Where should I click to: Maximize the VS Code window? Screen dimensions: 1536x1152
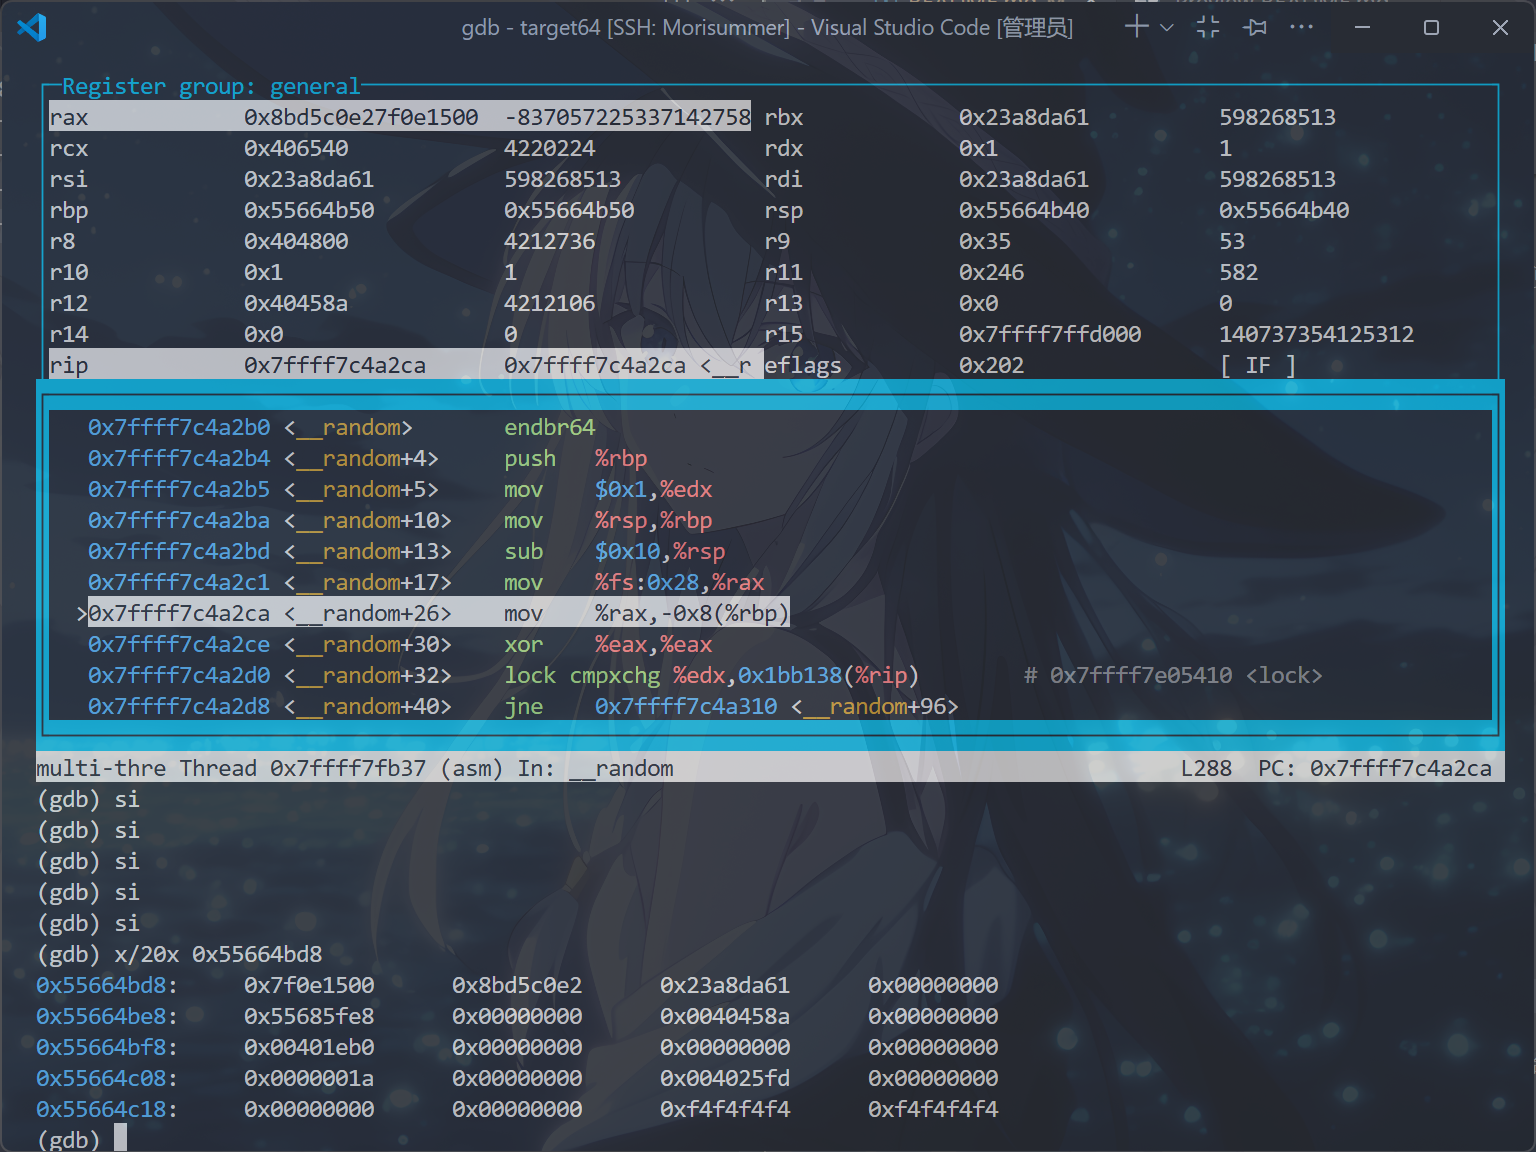click(1431, 27)
